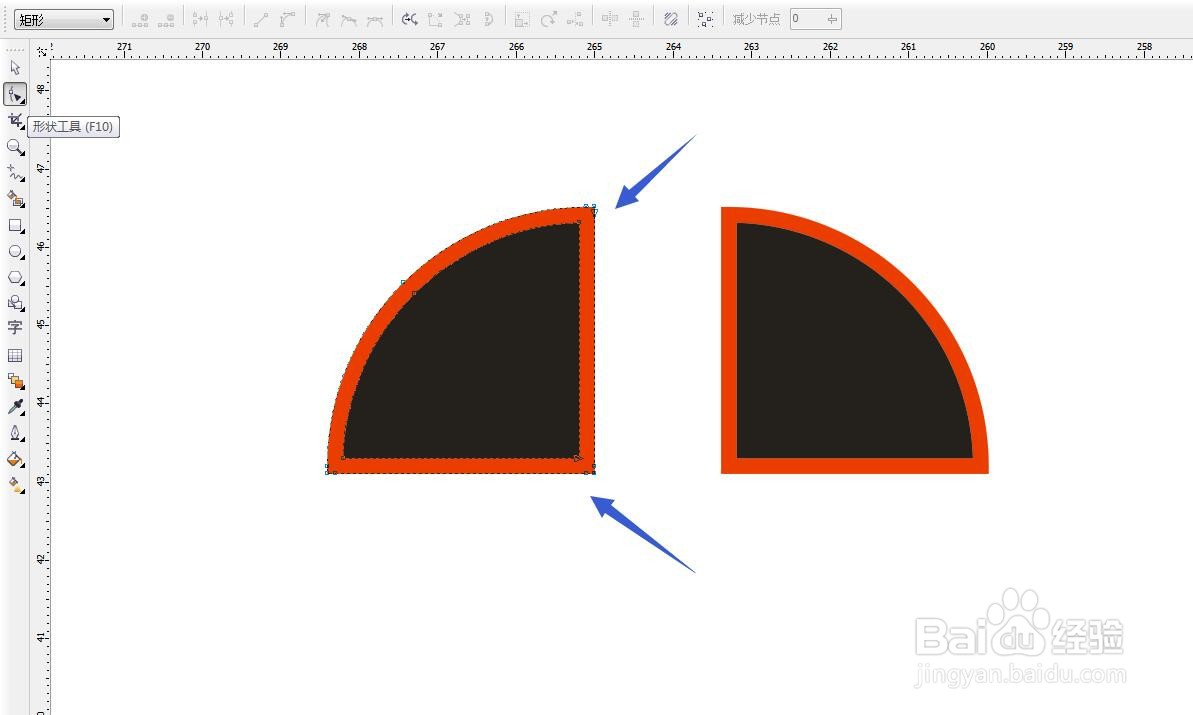Activate the Zoom magnifier tool
This screenshot has height=715, width=1193.
(15, 147)
